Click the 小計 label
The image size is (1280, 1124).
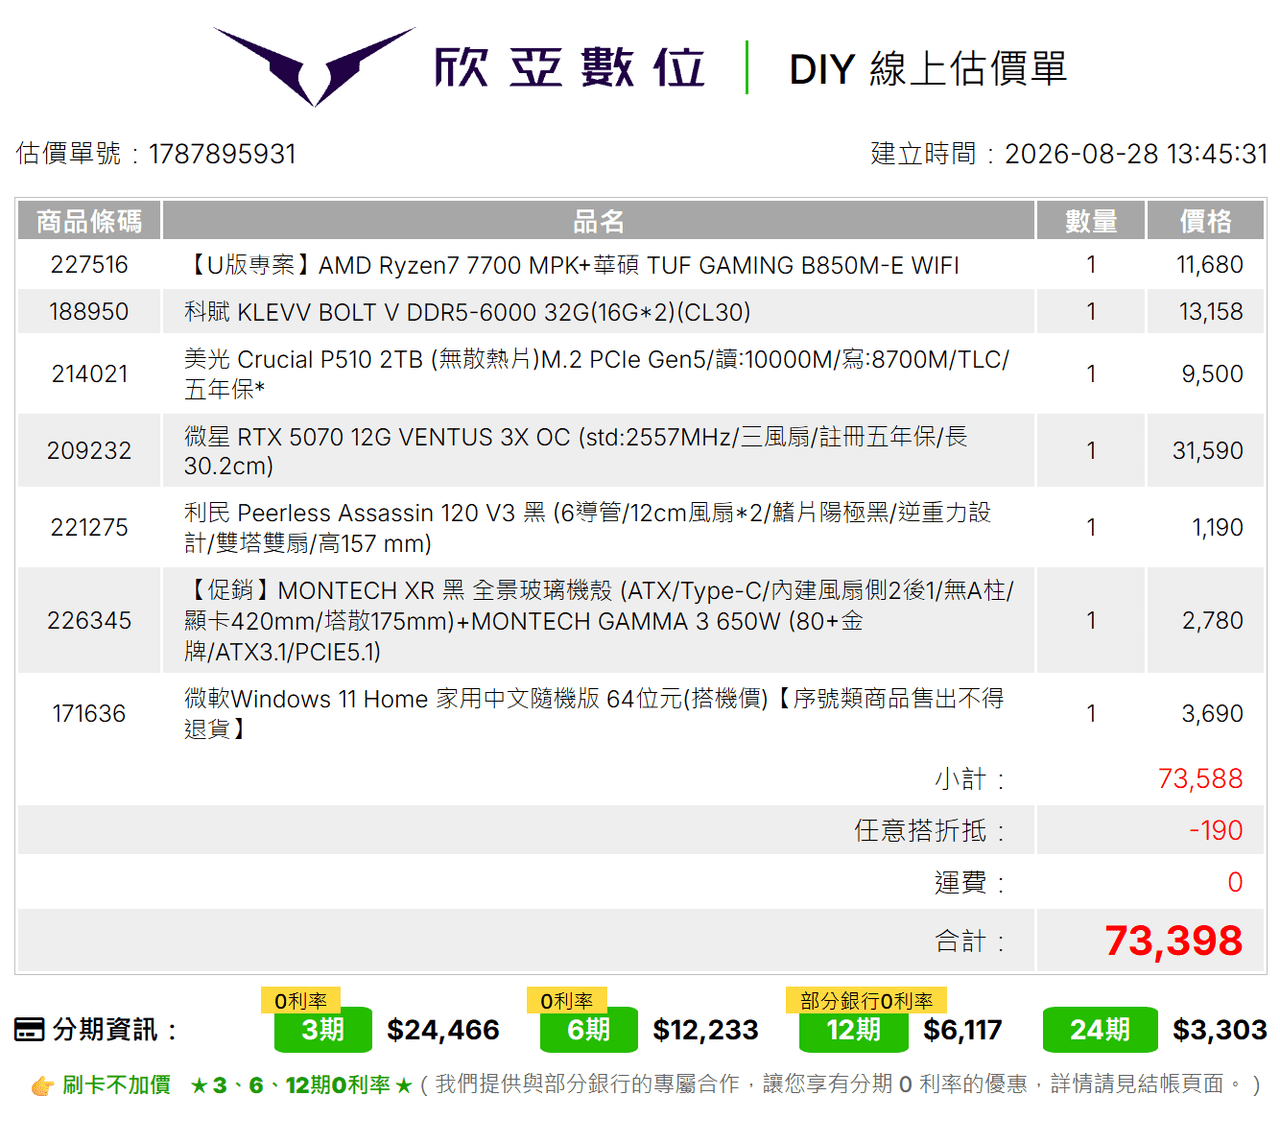point(970,779)
